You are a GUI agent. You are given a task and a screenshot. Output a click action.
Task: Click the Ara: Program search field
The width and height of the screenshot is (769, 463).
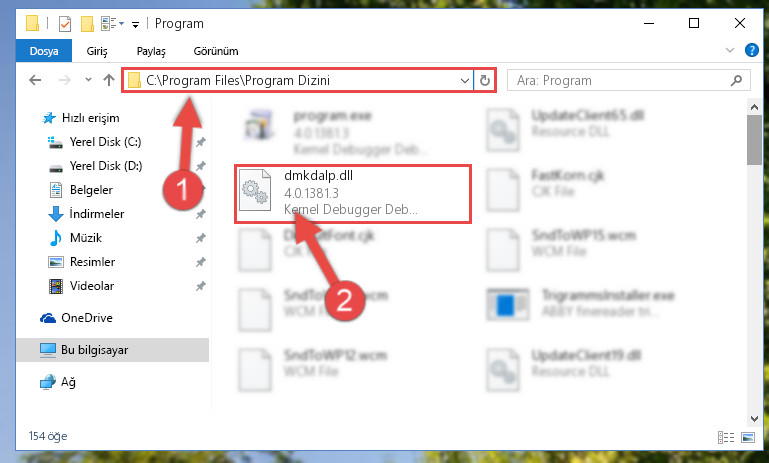pyautogui.click(x=628, y=80)
